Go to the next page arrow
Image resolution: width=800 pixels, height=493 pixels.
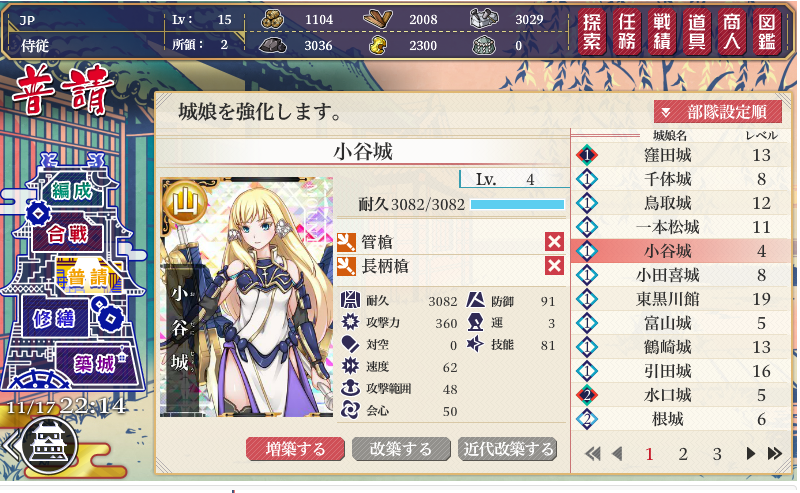(x=751, y=453)
